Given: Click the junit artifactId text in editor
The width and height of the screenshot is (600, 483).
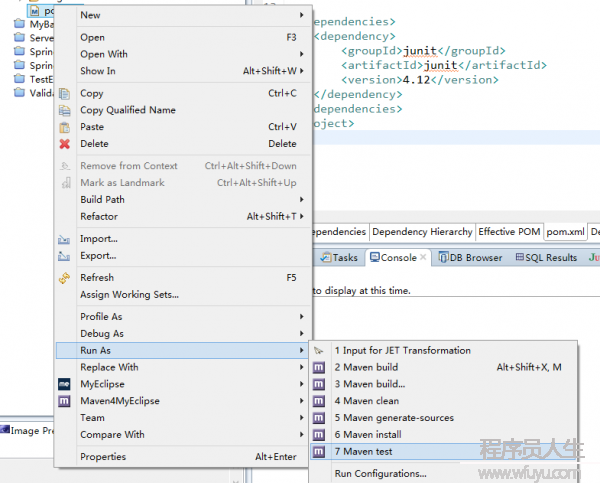Looking at the screenshot, I should click(440, 65).
